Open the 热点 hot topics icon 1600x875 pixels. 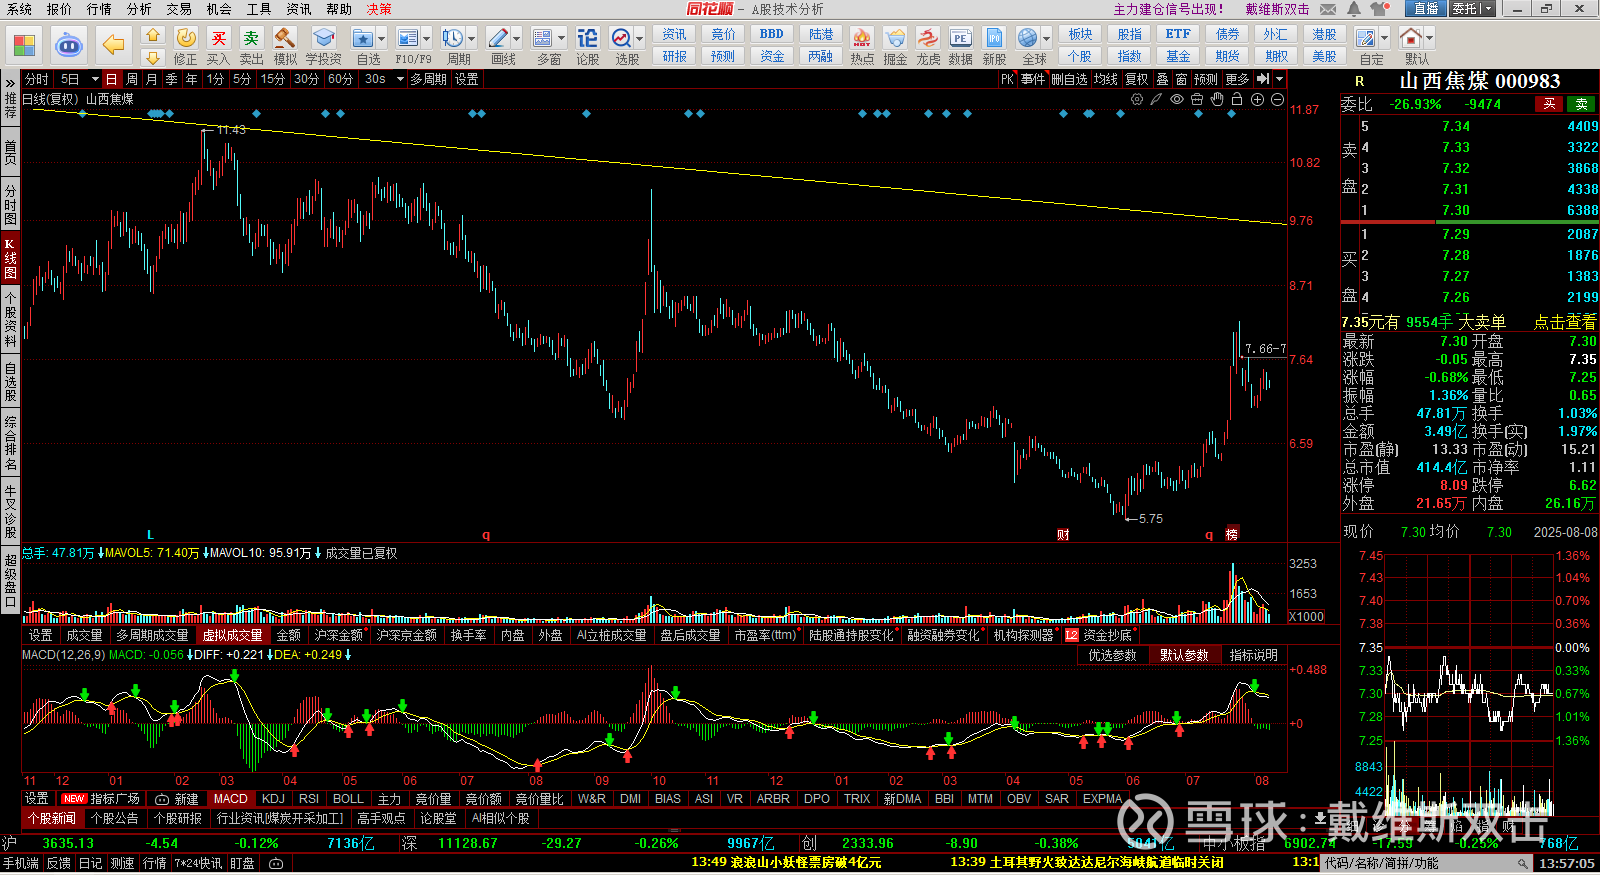861,38
